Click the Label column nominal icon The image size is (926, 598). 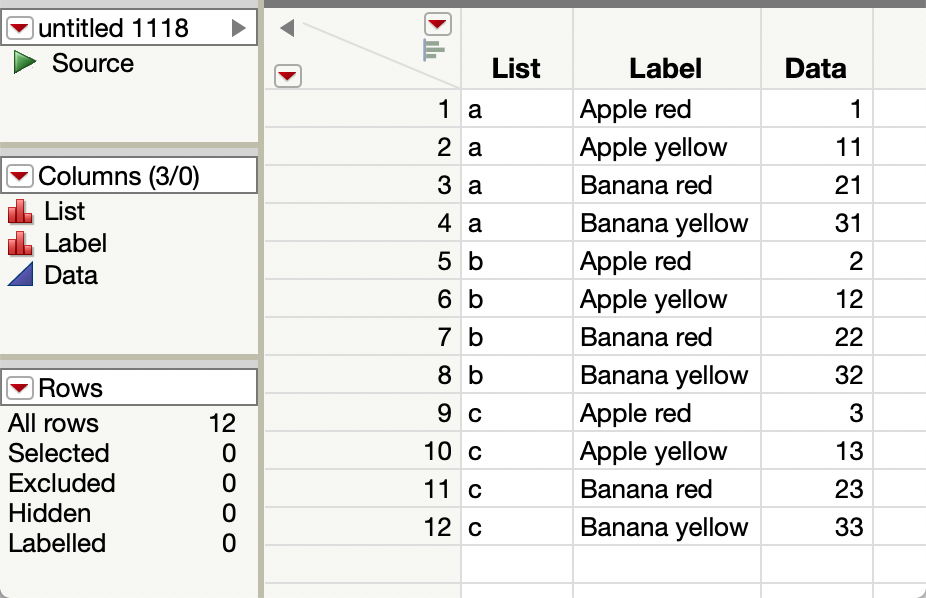point(21,244)
